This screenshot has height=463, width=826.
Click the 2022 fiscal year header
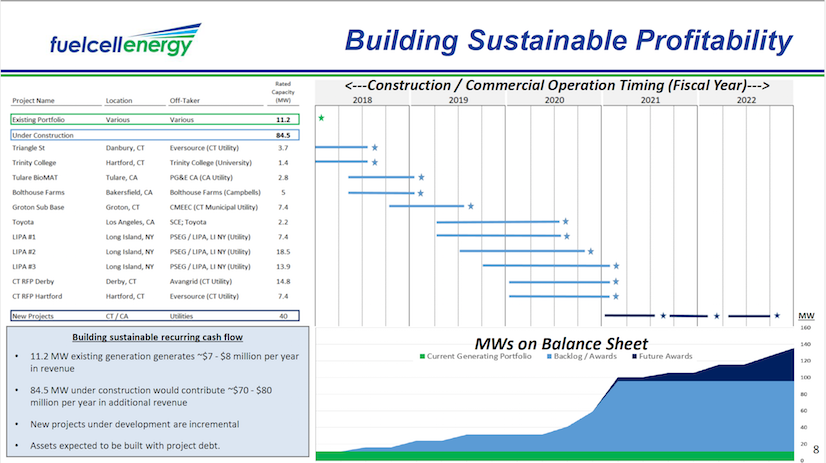tap(746, 100)
